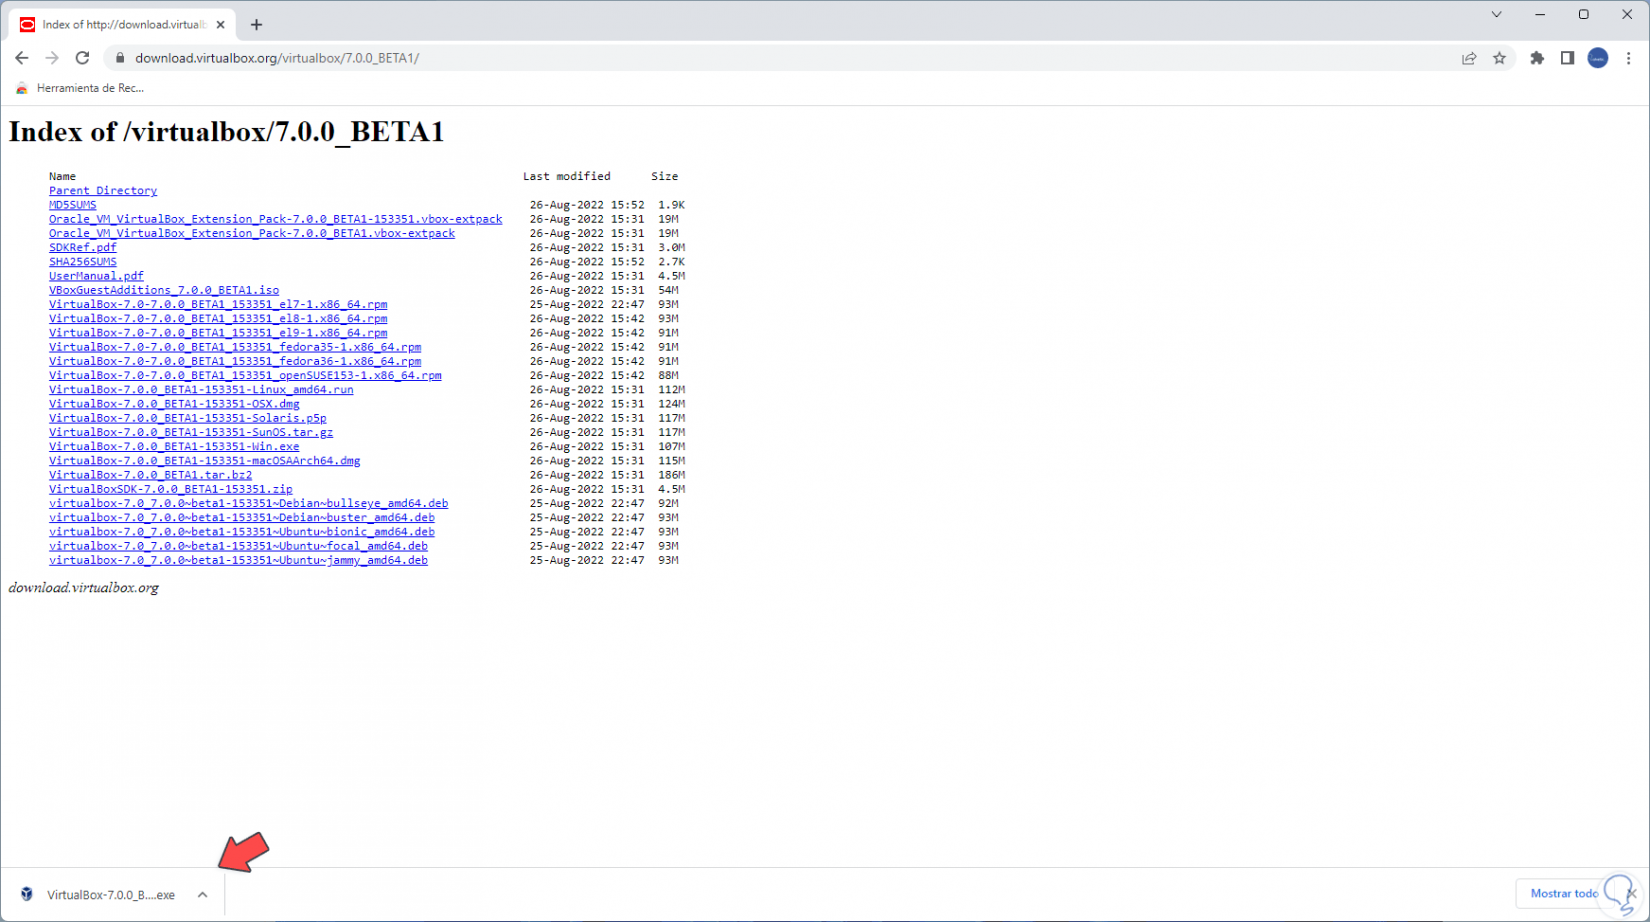Screen dimensions: 1650x922
Task: Download the VirtualBox Win.exe installer
Action: (x=174, y=447)
